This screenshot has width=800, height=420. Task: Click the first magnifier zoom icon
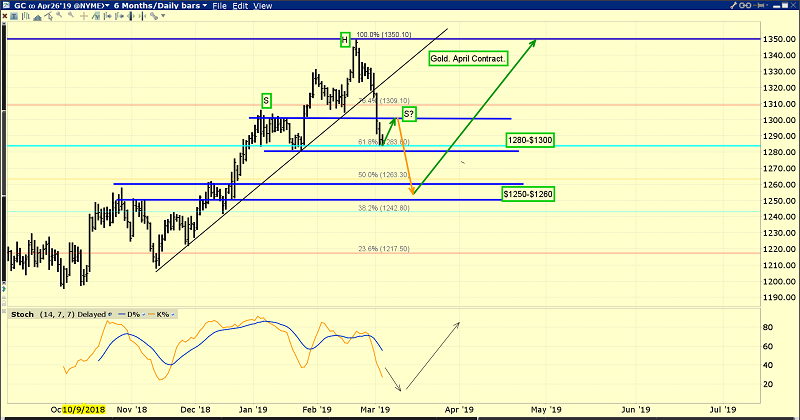[59, 15]
